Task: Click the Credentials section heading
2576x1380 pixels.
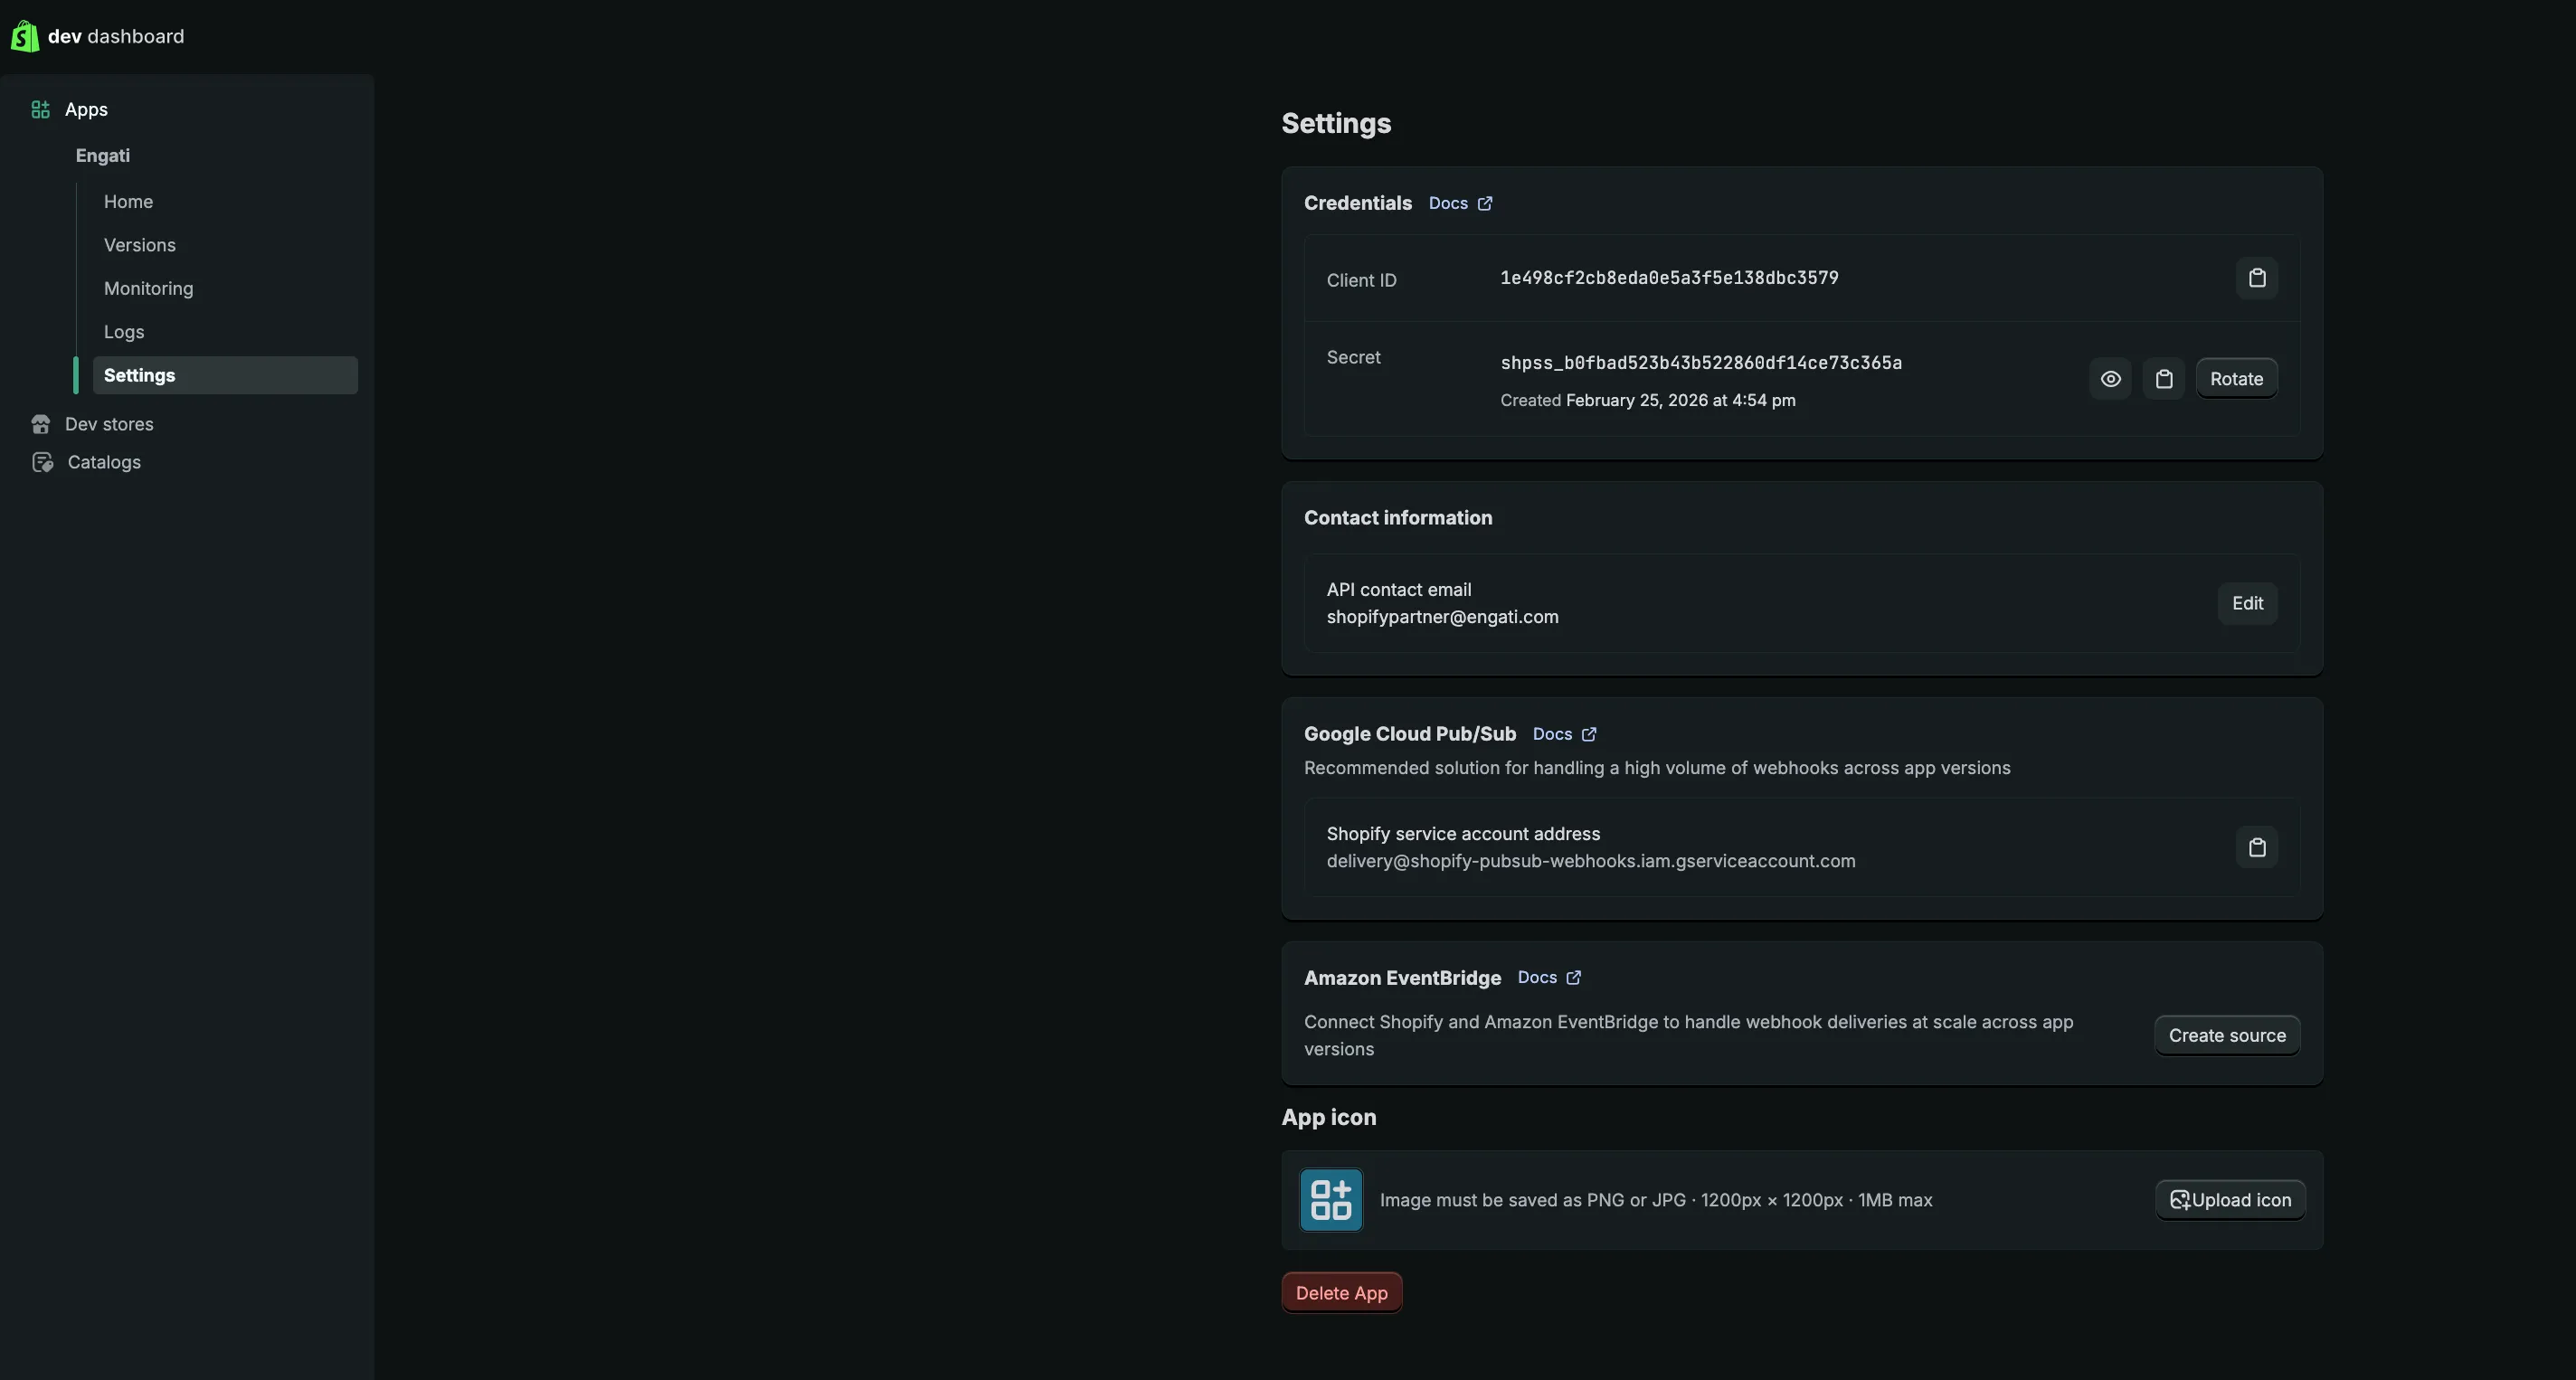Action: (x=1358, y=203)
